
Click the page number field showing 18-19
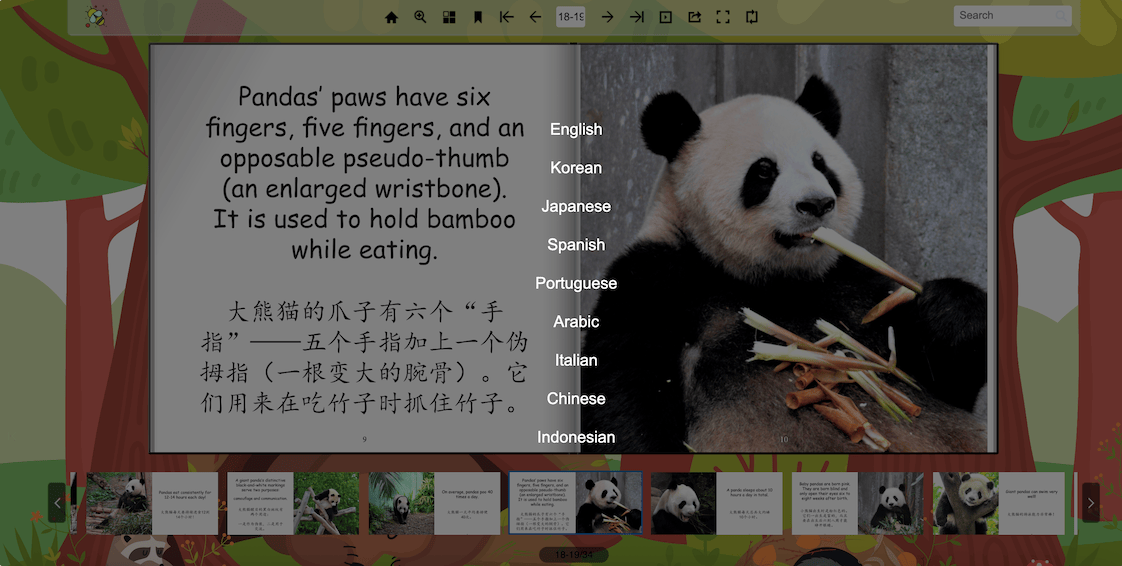pos(571,17)
